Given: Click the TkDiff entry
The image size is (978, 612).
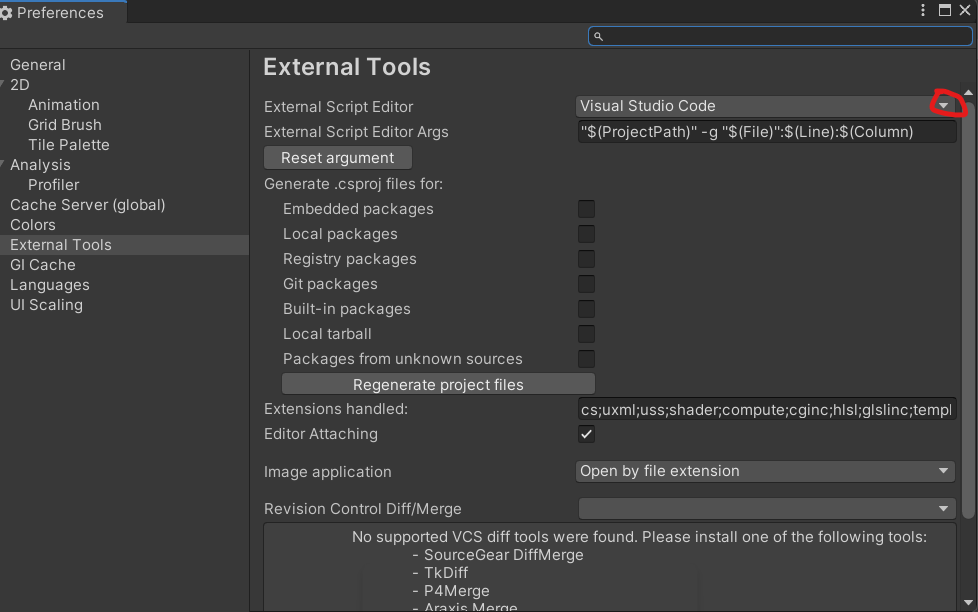Looking at the screenshot, I should (446, 573).
